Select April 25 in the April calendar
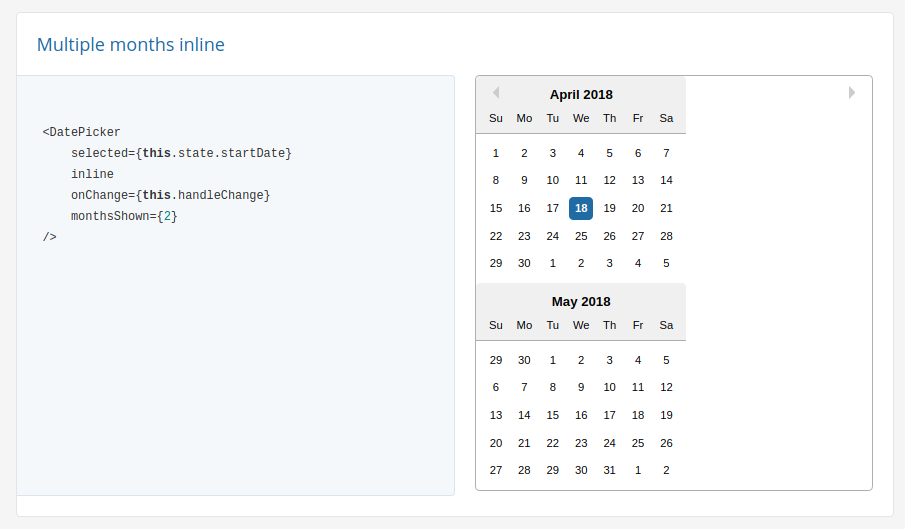 click(581, 236)
